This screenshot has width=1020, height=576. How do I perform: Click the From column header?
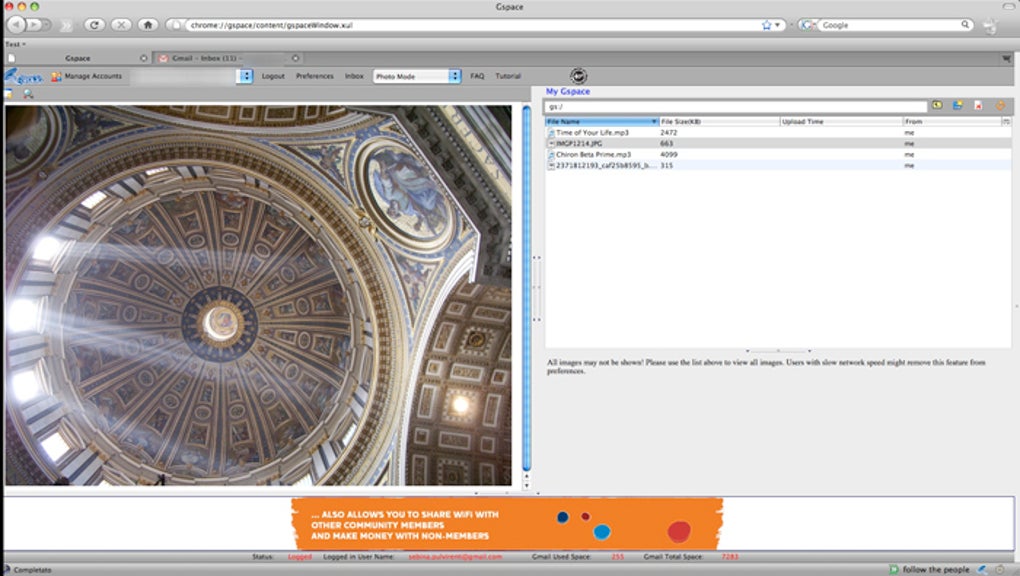coord(952,122)
